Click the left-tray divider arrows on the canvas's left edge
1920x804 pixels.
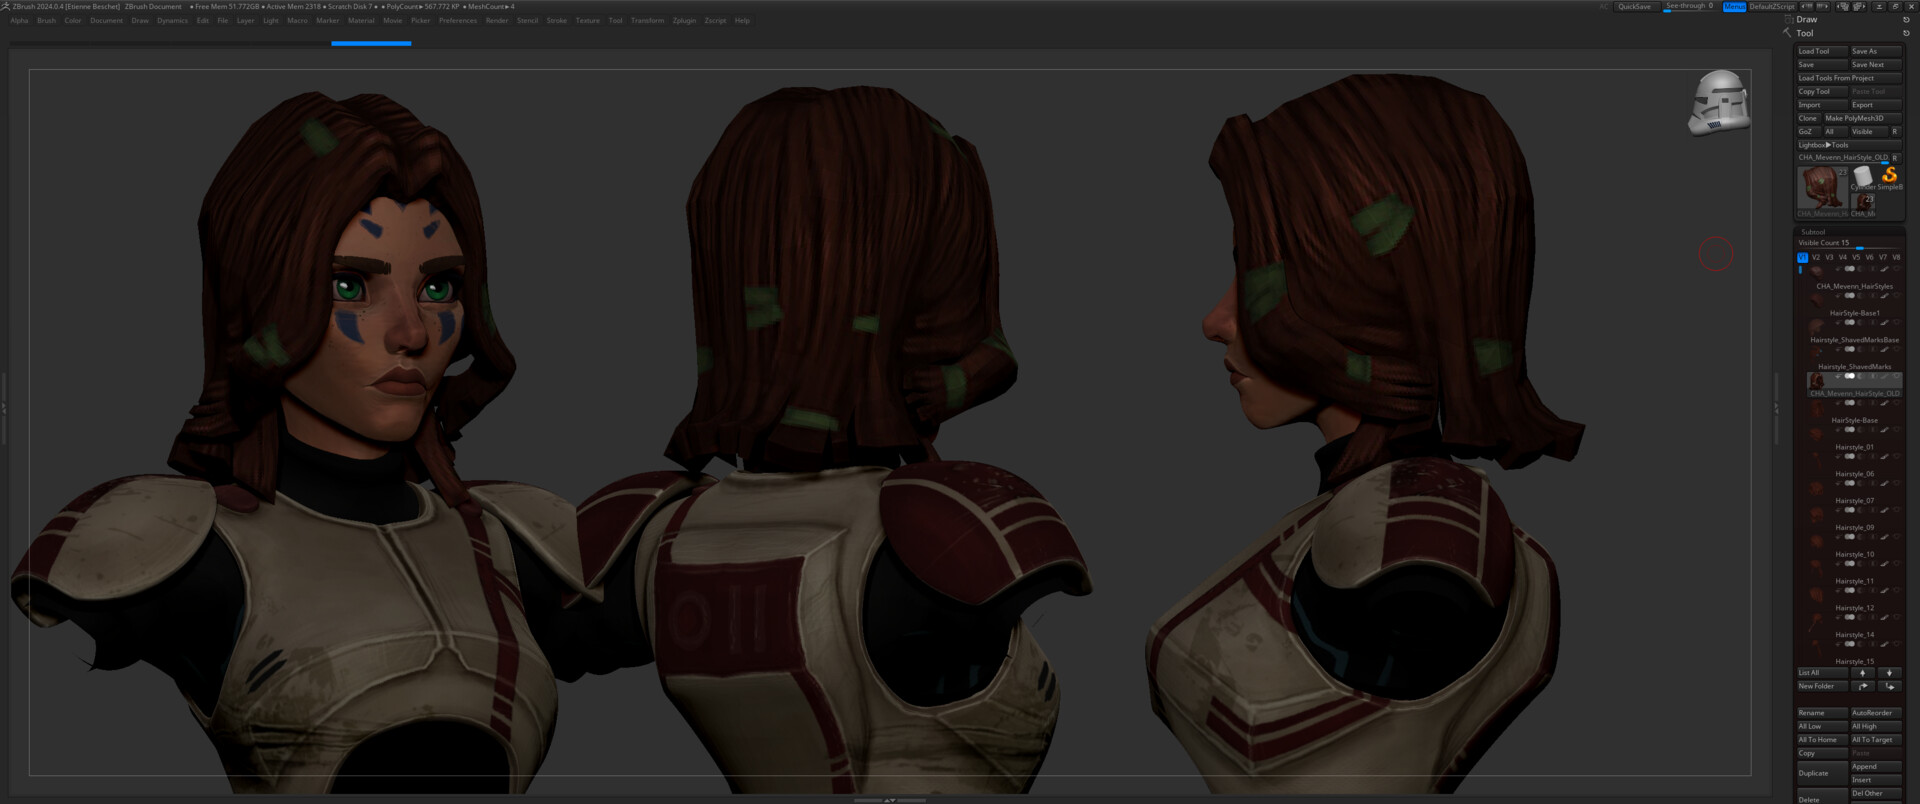click(x=4, y=408)
